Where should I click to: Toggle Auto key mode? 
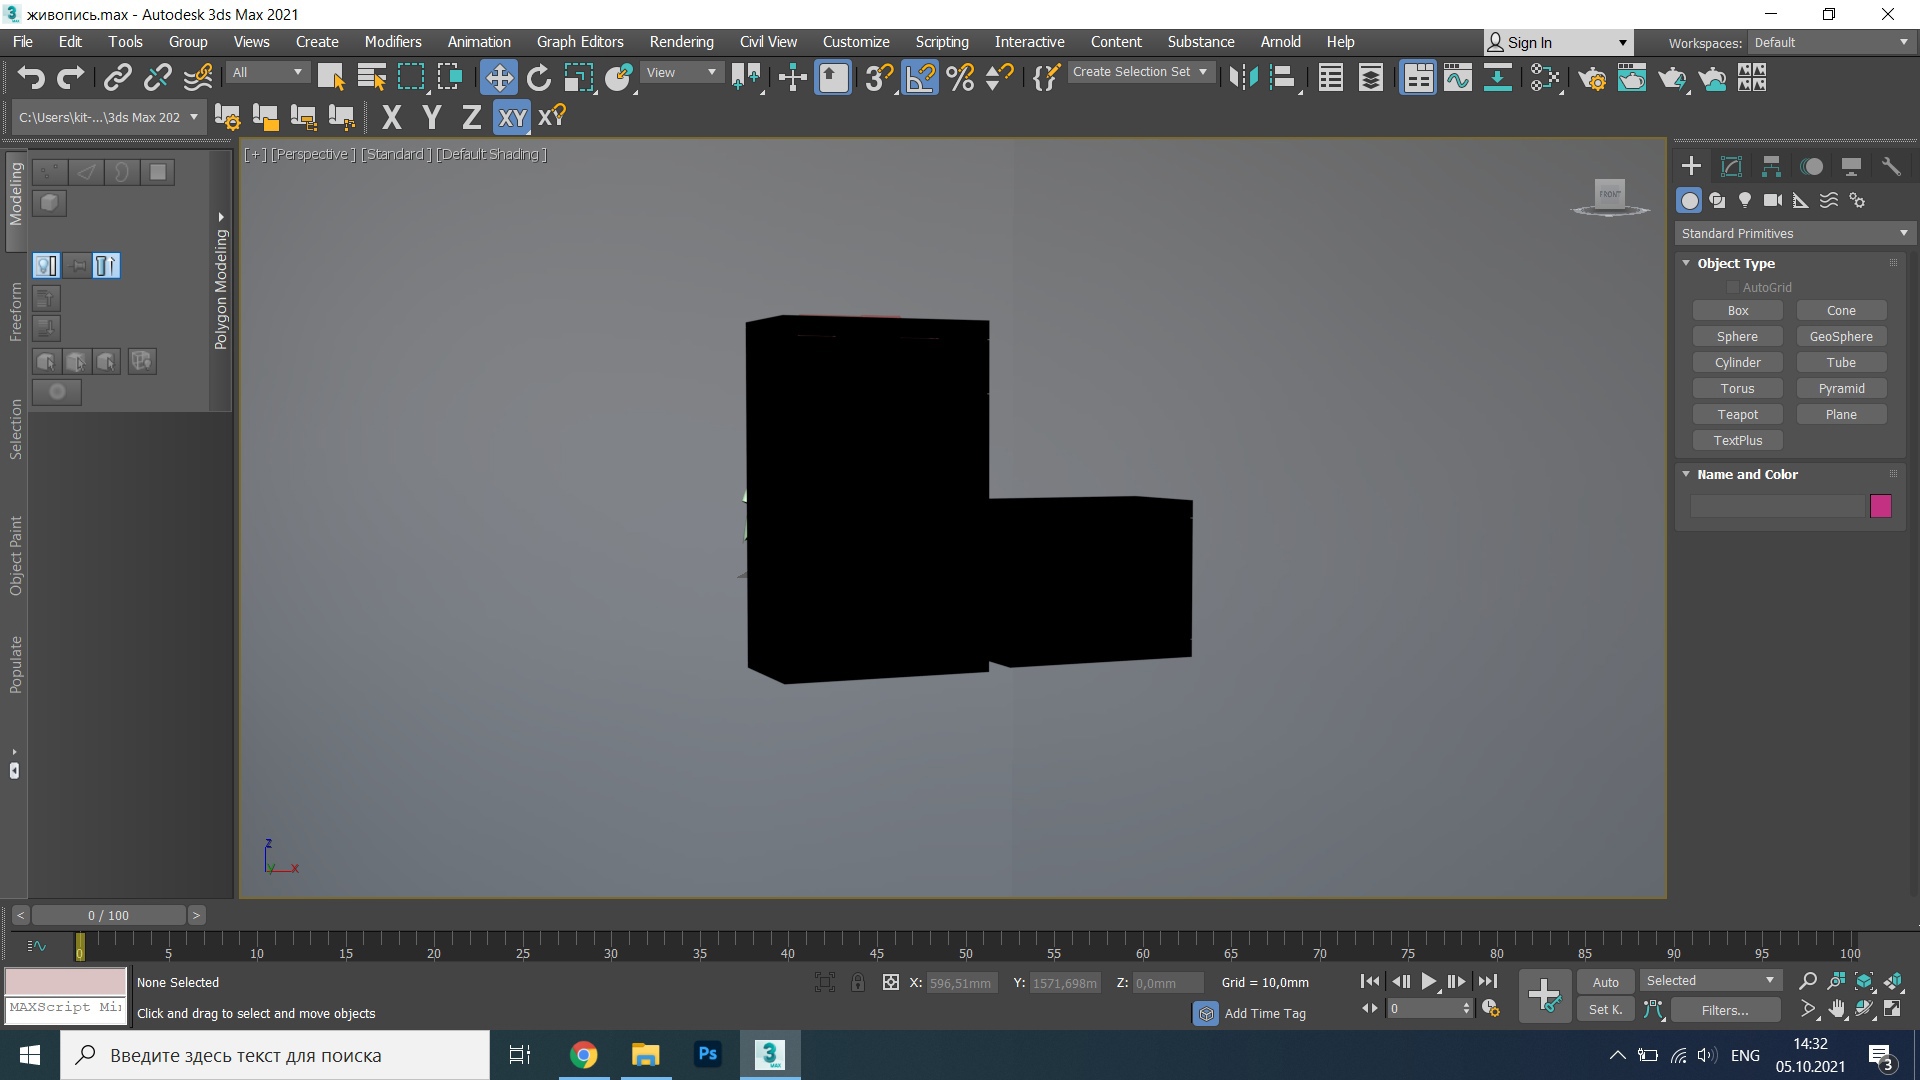pyautogui.click(x=1605, y=982)
